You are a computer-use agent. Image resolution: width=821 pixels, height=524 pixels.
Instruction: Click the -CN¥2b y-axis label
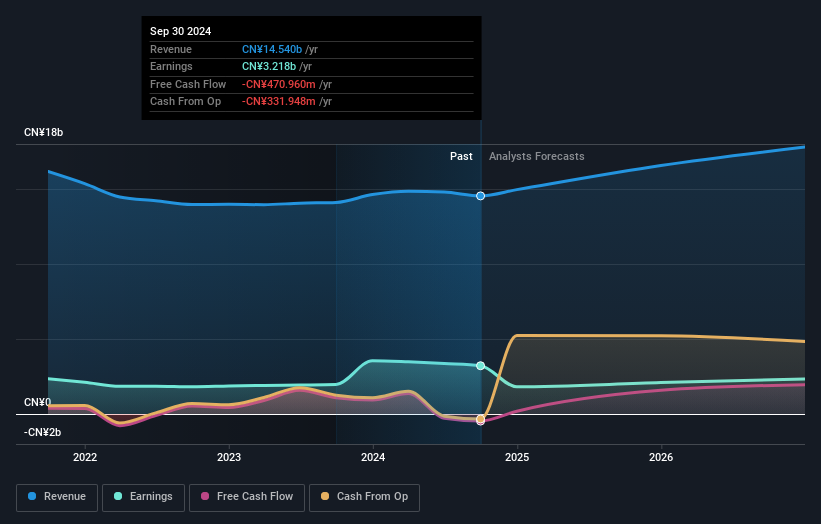[42, 432]
